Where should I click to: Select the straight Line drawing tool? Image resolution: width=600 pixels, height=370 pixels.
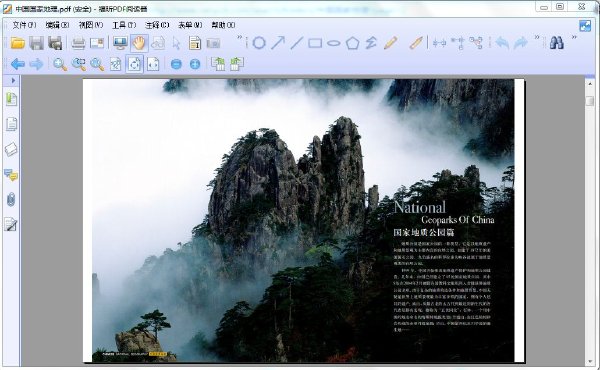(x=296, y=42)
